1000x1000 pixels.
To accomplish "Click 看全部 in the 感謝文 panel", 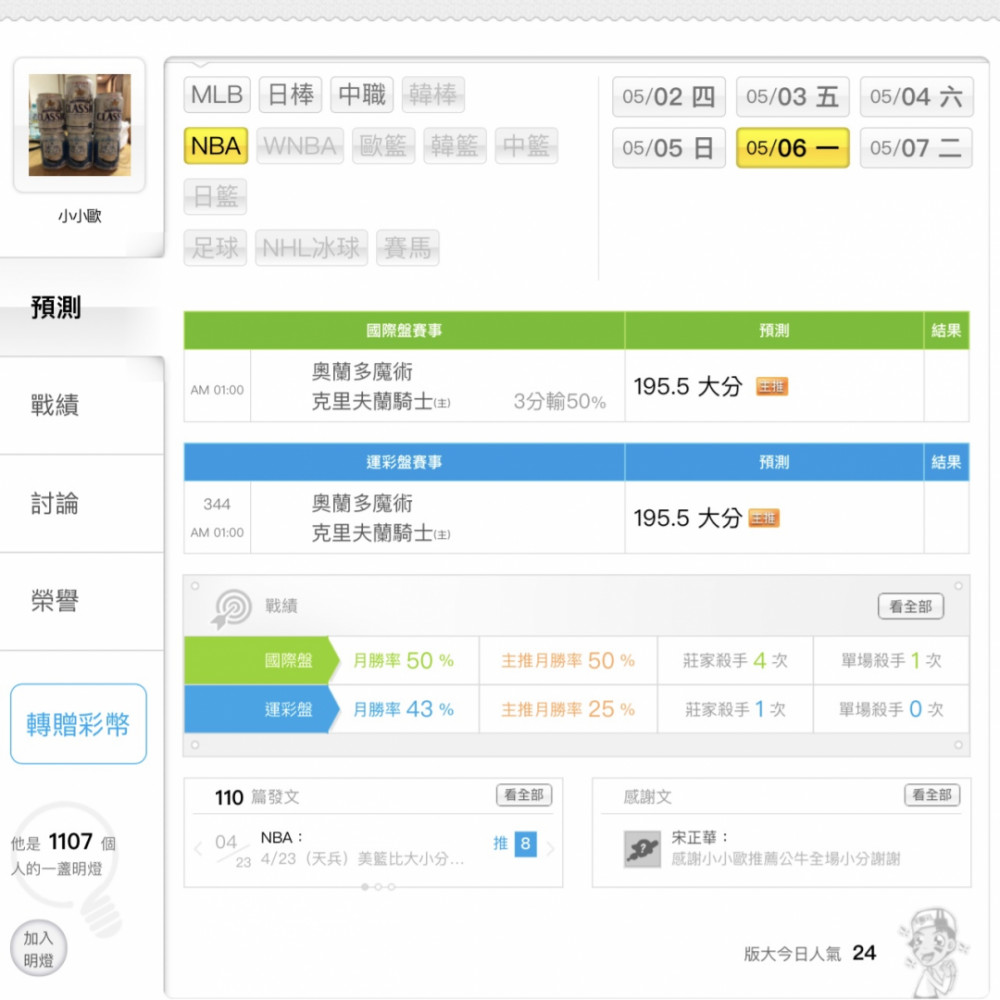I will tap(932, 795).
